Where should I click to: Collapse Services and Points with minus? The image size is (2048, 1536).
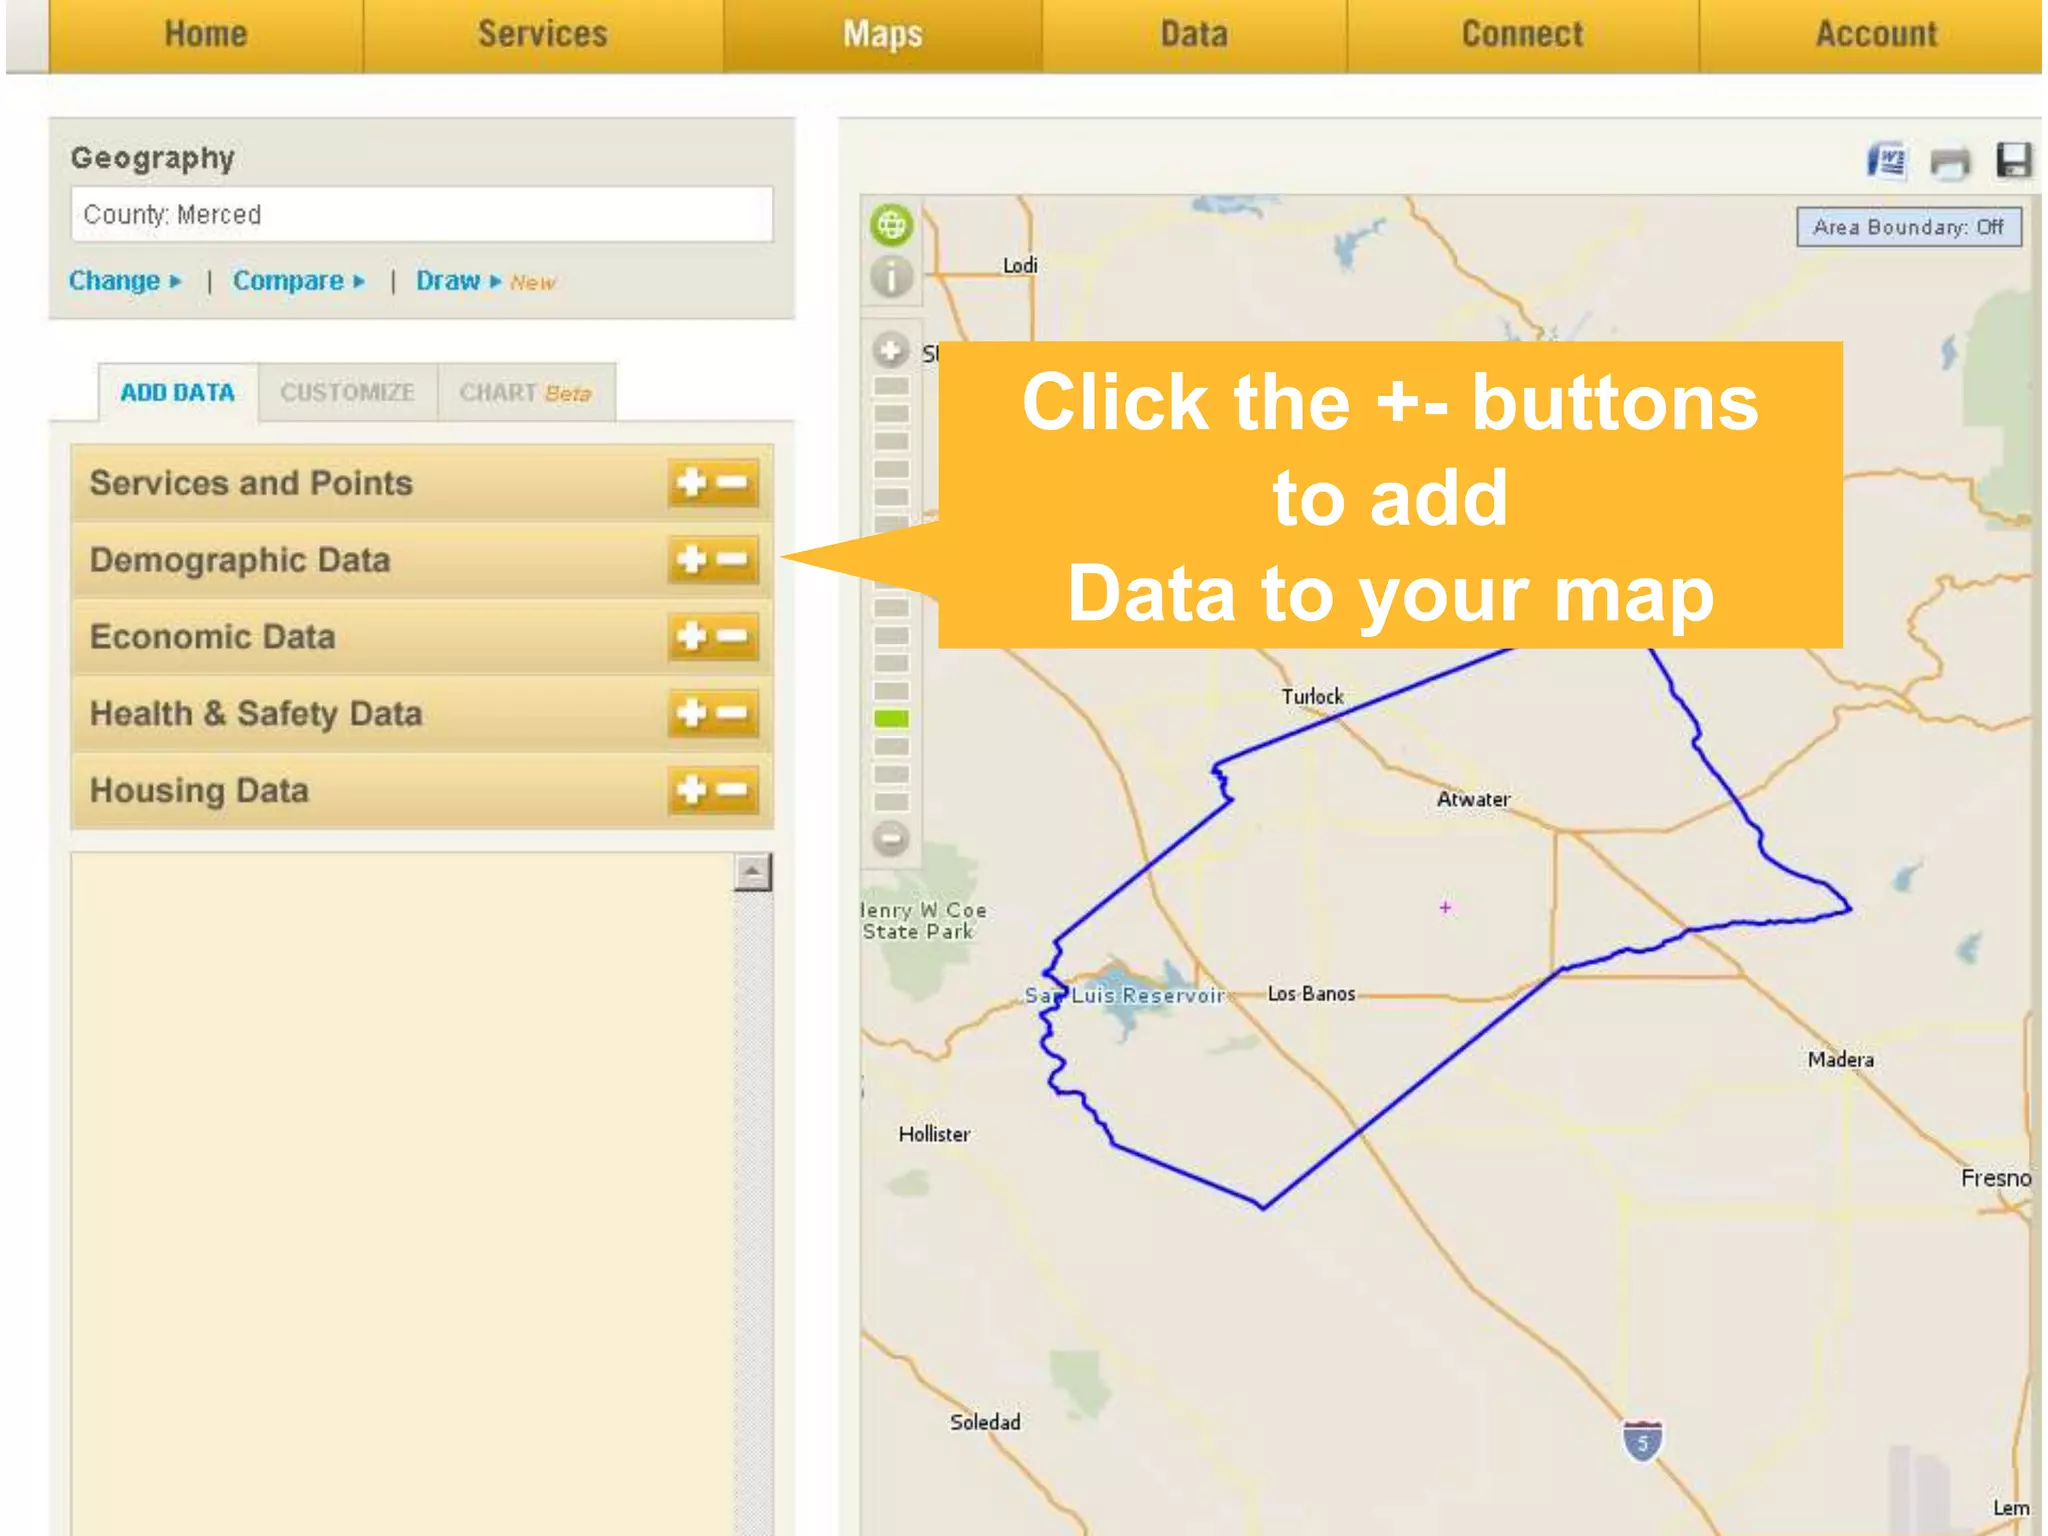click(x=733, y=483)
